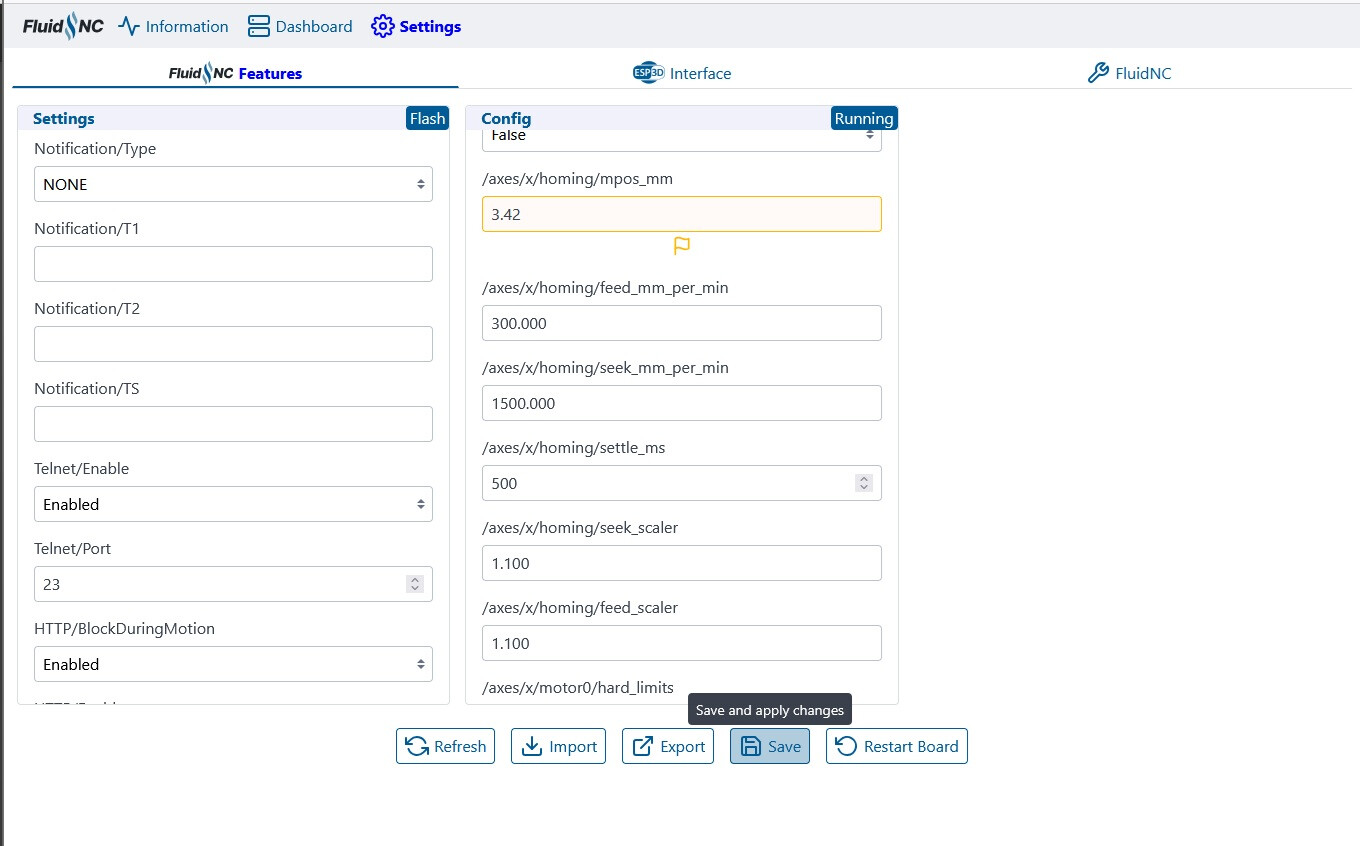Screen dimensions: 1360x846
Task: Click the FluidNC logo in the header
Action: 63,27
